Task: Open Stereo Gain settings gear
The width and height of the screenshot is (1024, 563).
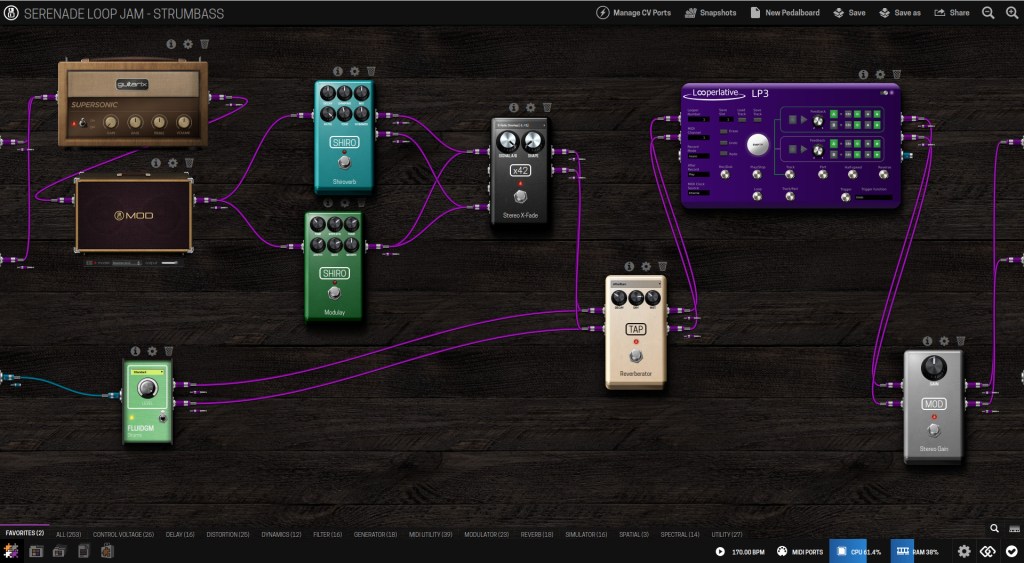Action: (944, 341)
